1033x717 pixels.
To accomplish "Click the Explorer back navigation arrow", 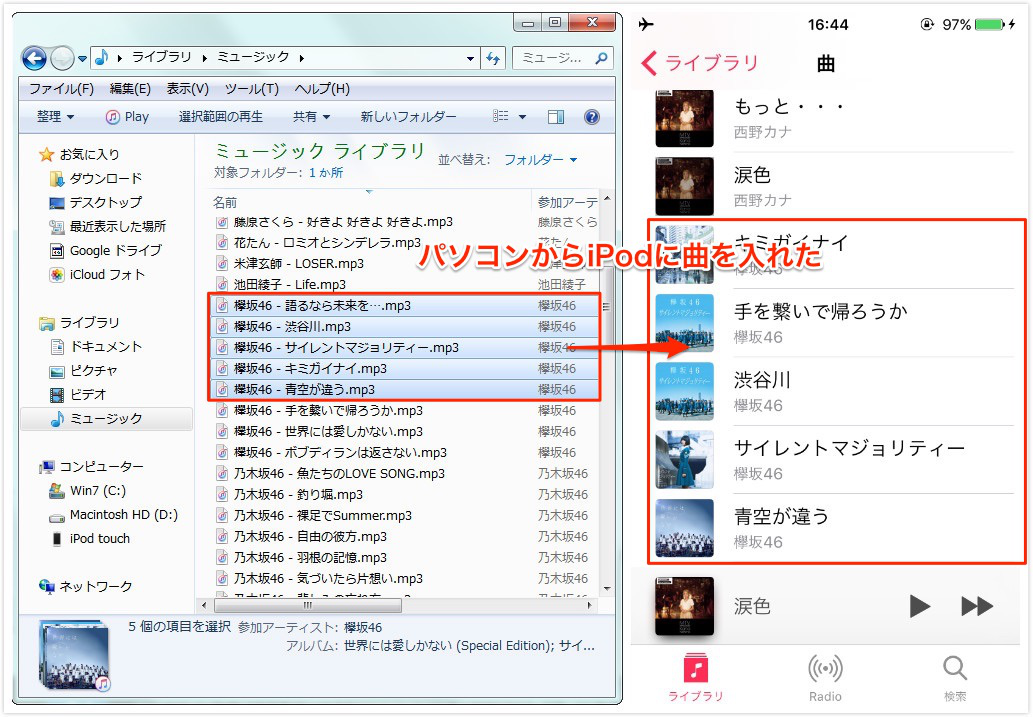I will point(34,58).
